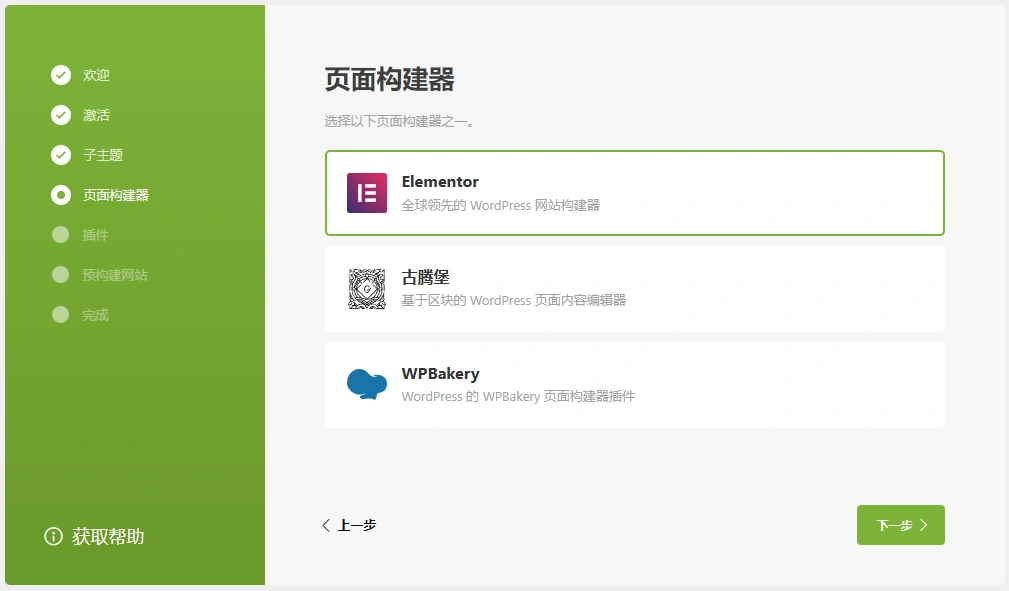Click the 下一步 button
1009x591 pixels.
click(900, 524)
